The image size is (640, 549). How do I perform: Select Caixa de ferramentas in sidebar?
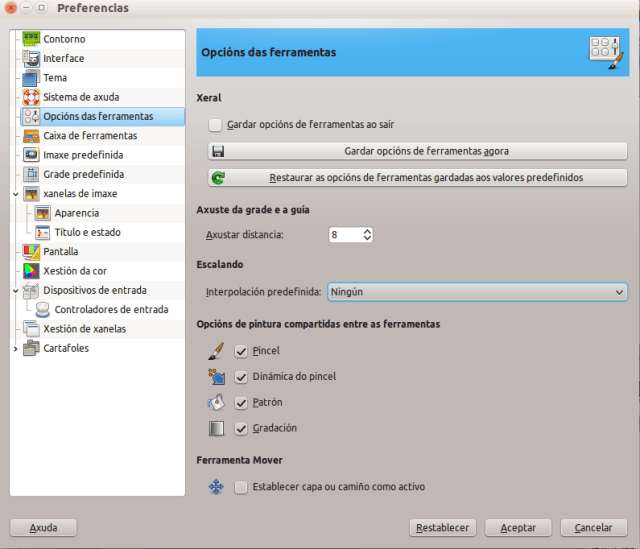click(x=90, y=136)
